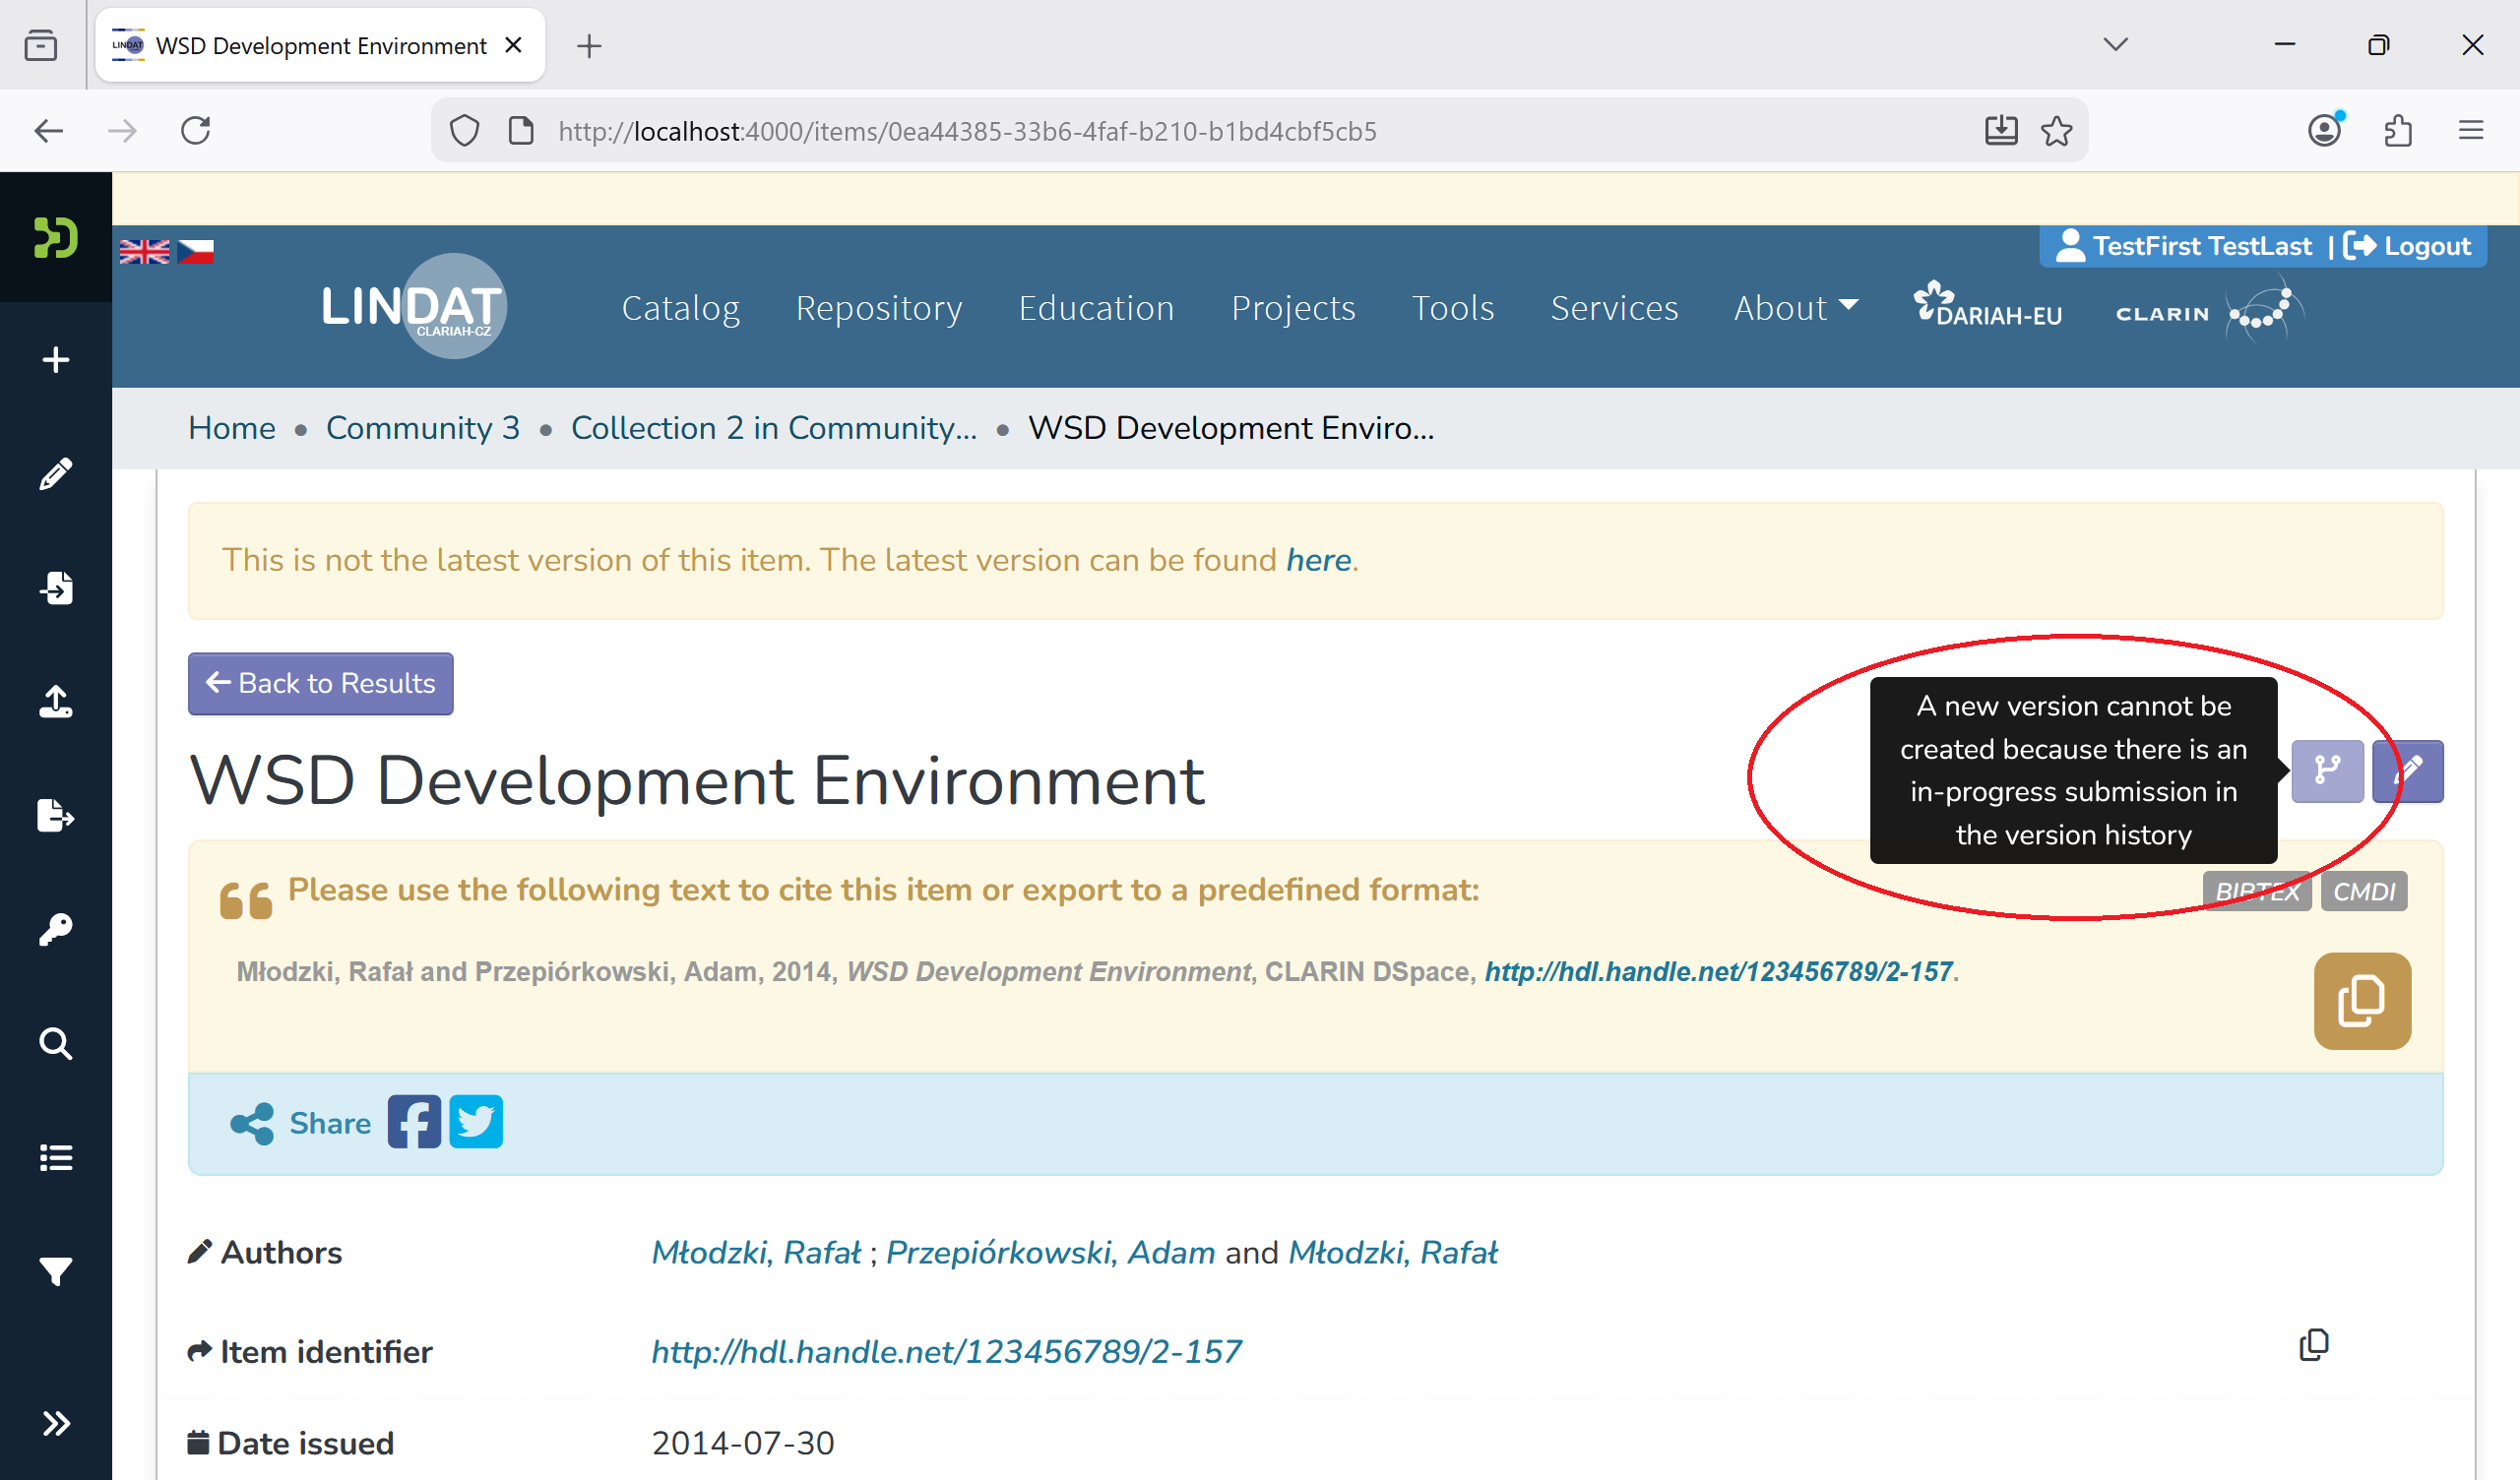
Task: Open the Tools menu item
Action: 1453,308
